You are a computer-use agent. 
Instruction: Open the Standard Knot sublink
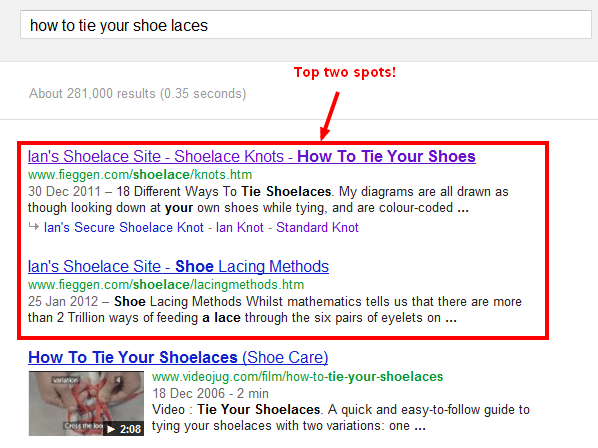click(317, 227)
